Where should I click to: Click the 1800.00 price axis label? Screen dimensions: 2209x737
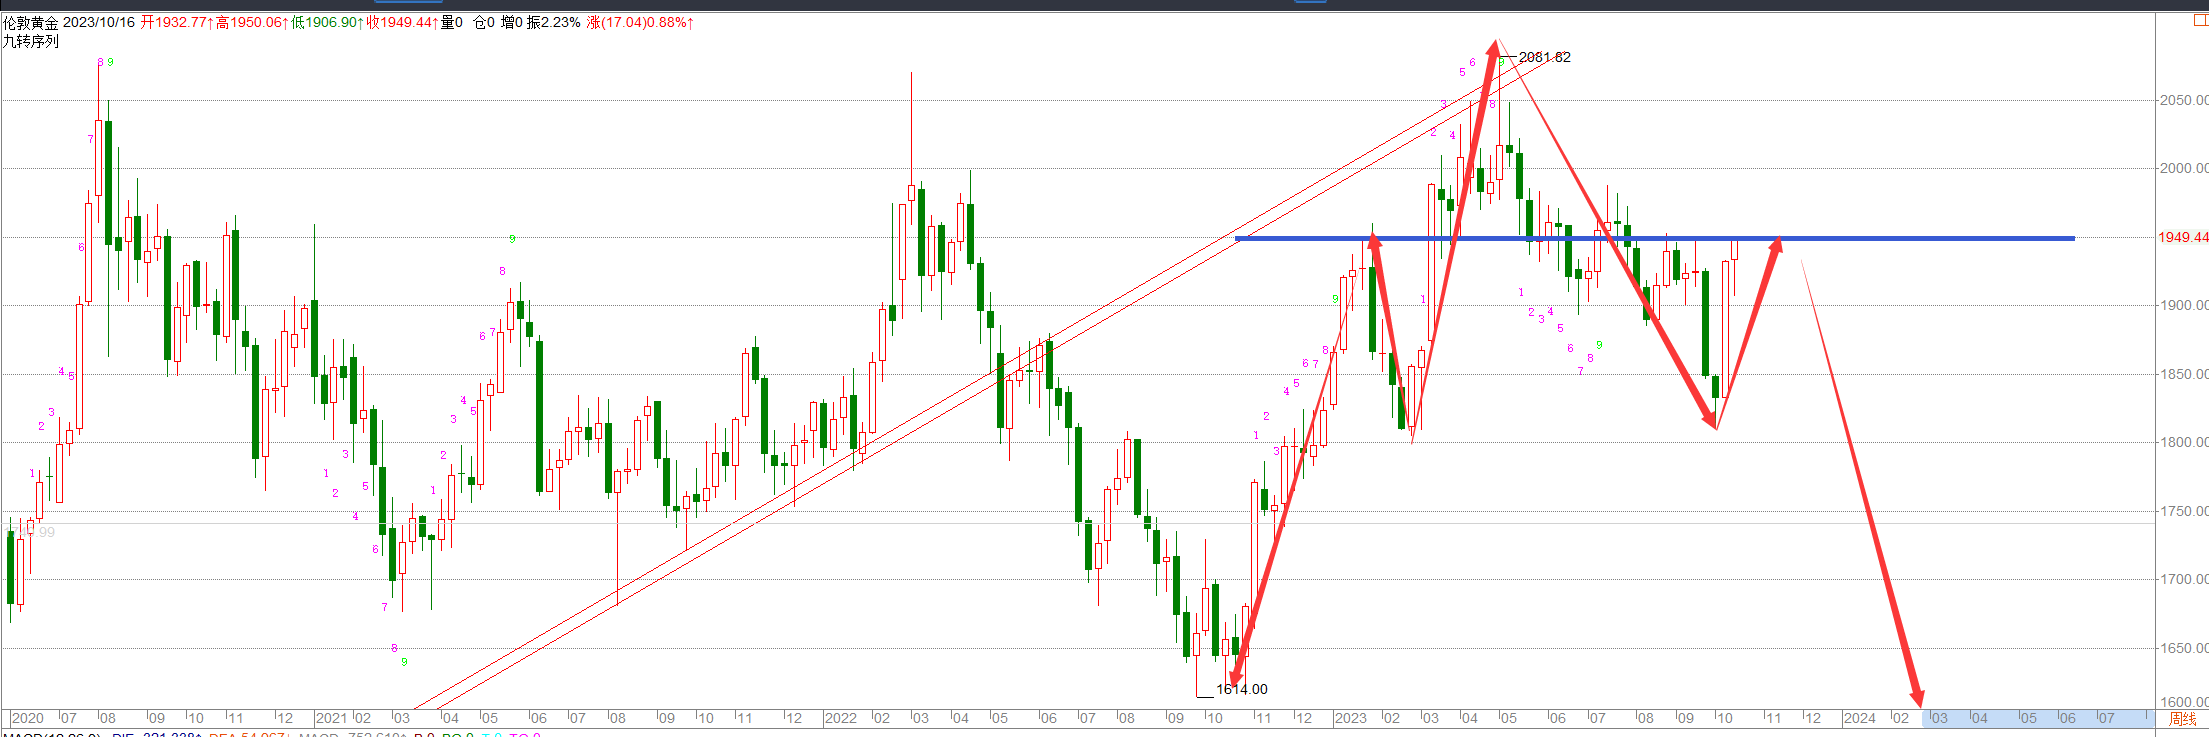click(x=2183, y=442)
